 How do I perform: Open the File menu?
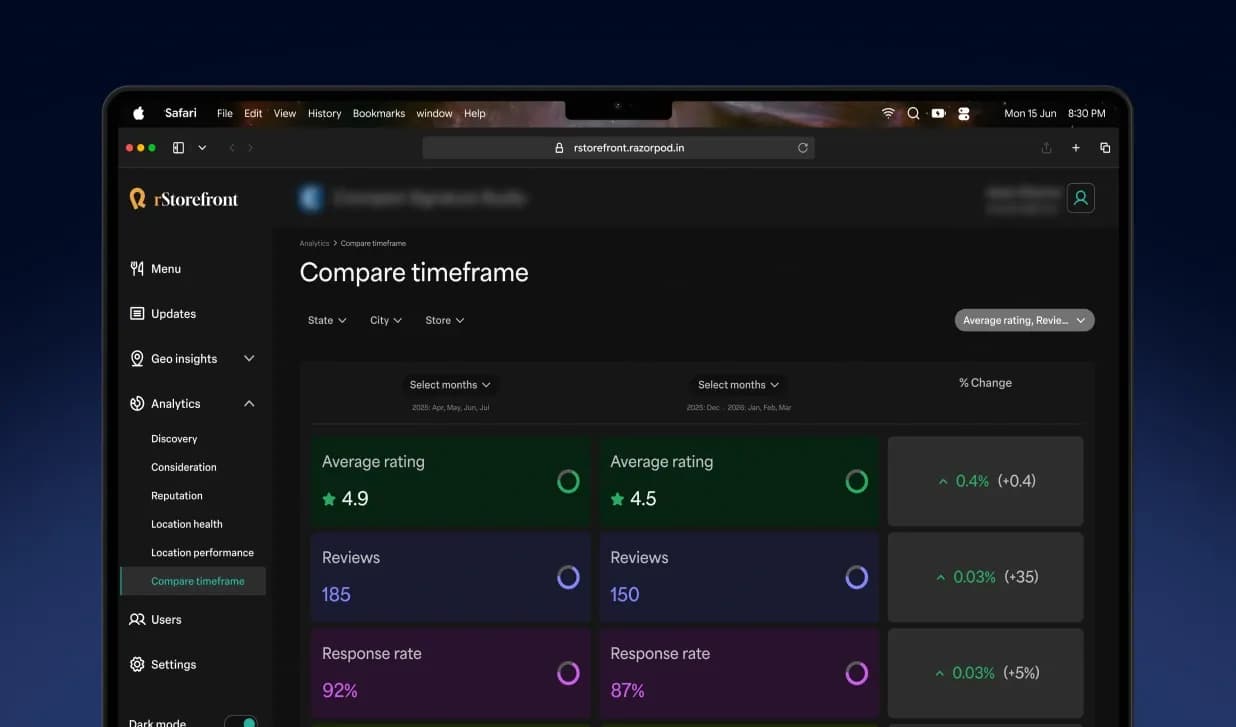(225, 114)
